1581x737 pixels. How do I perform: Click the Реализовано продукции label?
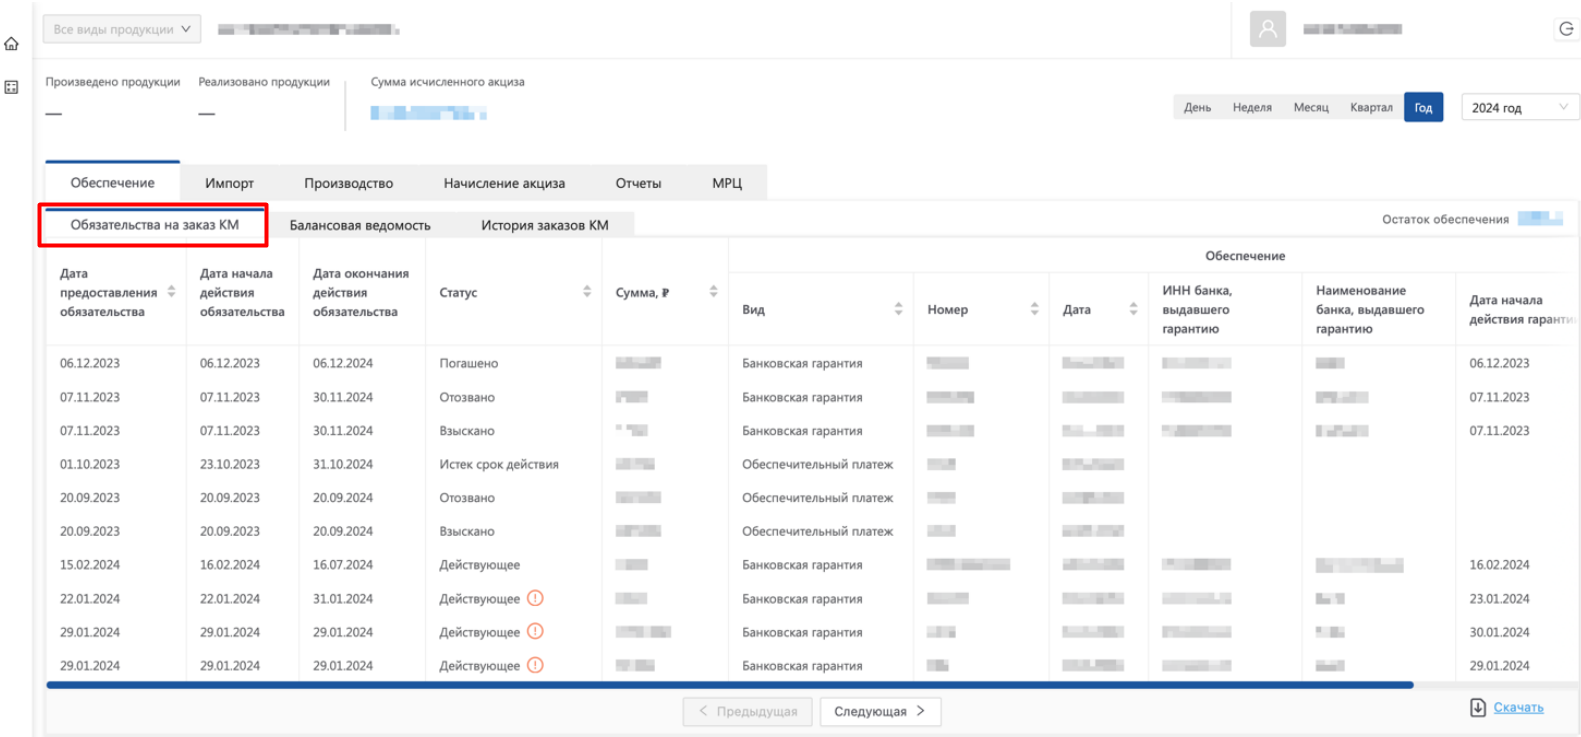tap(264, 82)
